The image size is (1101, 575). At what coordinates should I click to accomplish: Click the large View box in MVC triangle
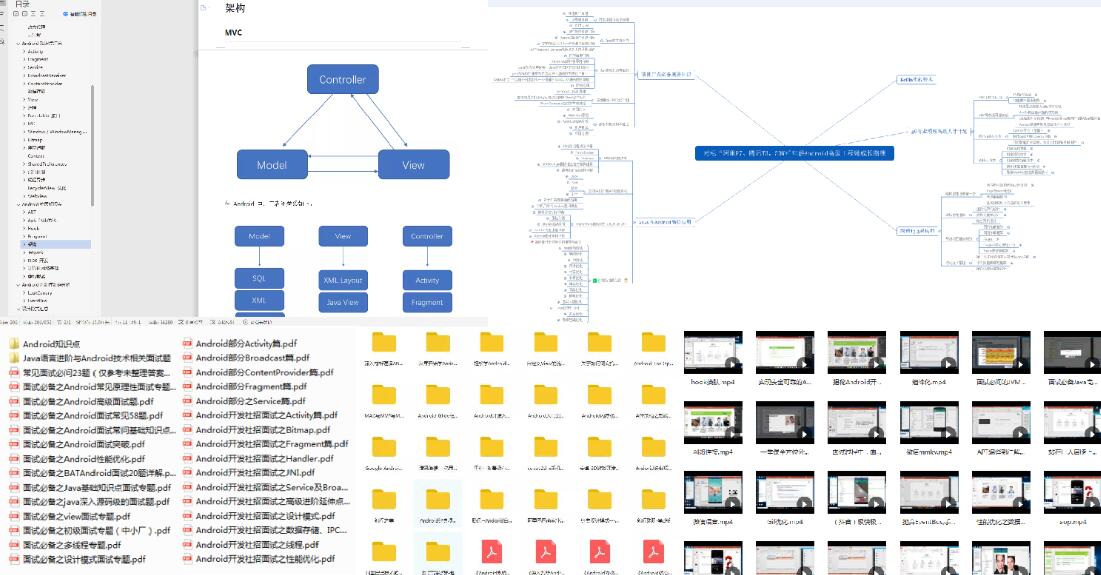click(x=414, y=165)
